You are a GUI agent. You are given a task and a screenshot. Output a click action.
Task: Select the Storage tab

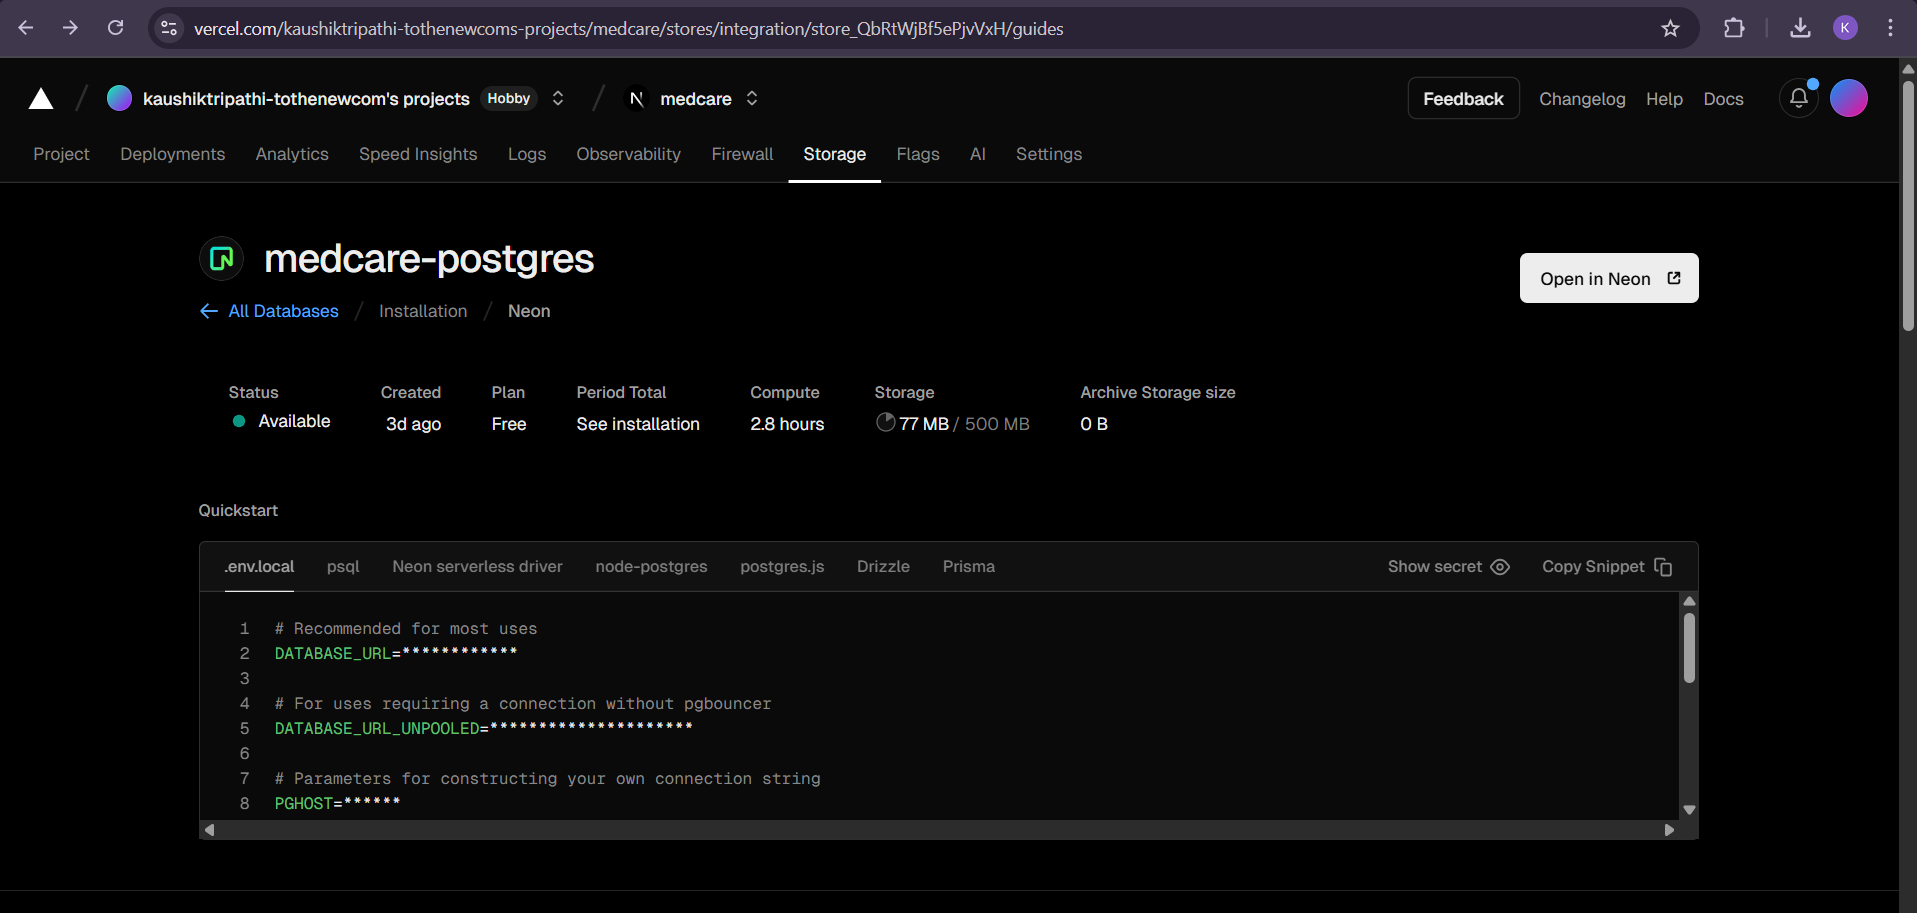[x=834, y=154]
